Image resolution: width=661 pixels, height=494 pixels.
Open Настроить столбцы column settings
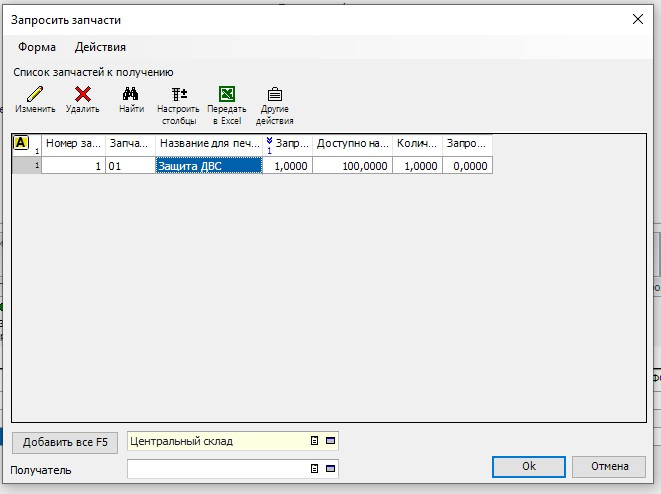tap(179, 95)
